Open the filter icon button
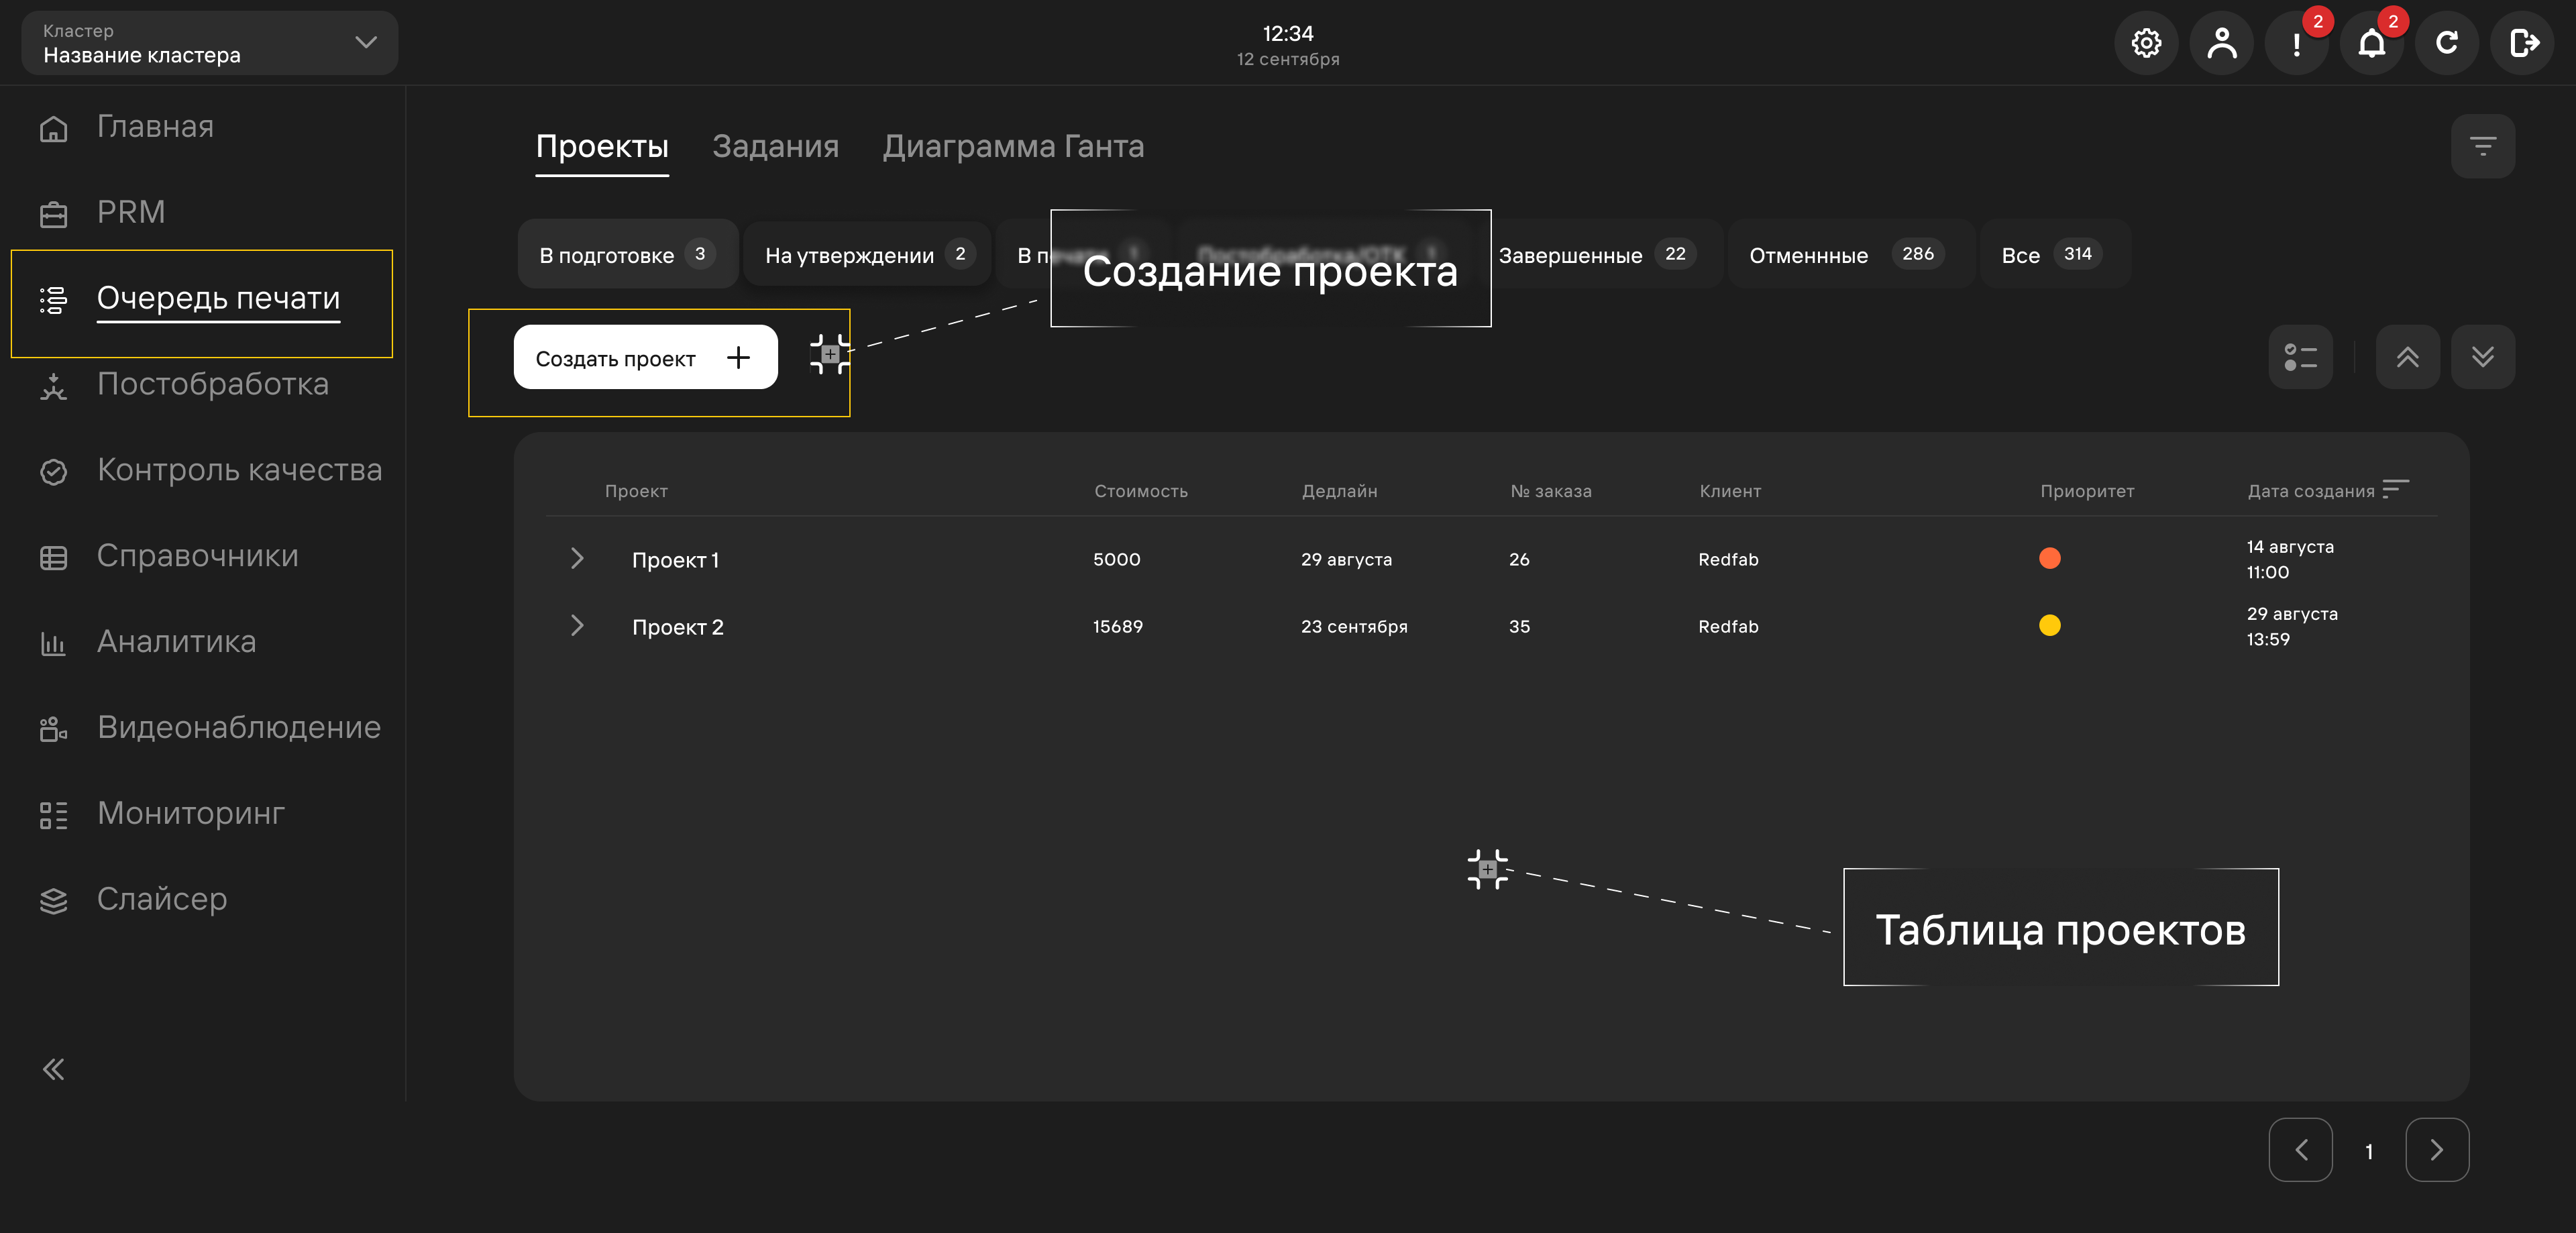The height and width of the screenshot is (1233, 2576). click(x=2483, y=146)
